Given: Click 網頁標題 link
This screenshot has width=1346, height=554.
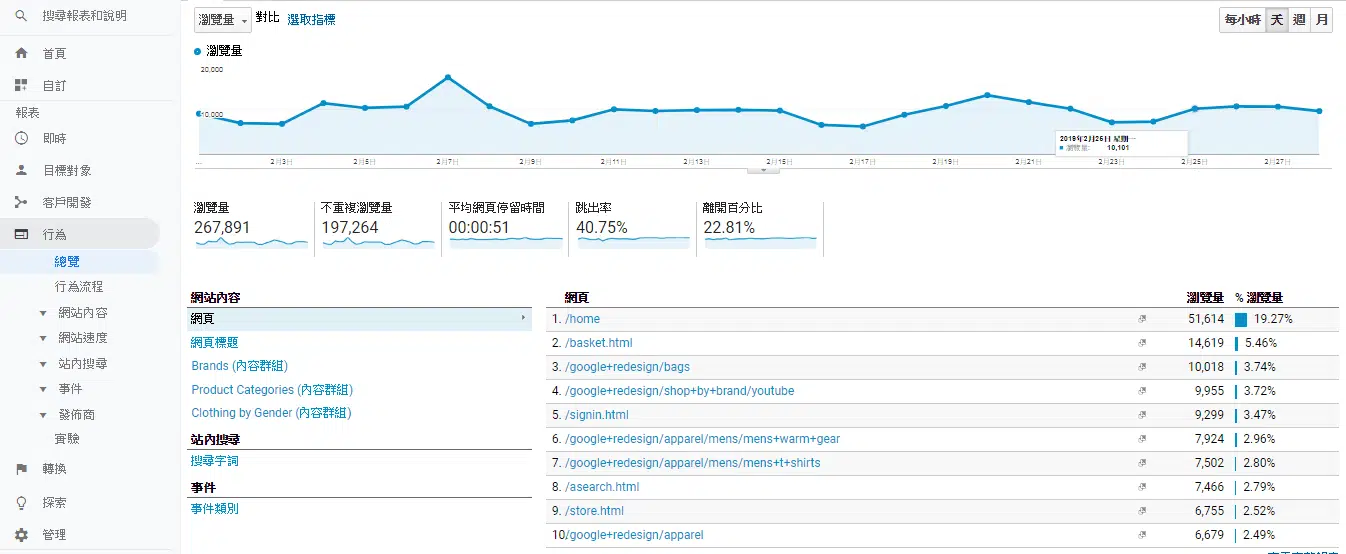Looking at the screenshot, I should coord(215,342).
